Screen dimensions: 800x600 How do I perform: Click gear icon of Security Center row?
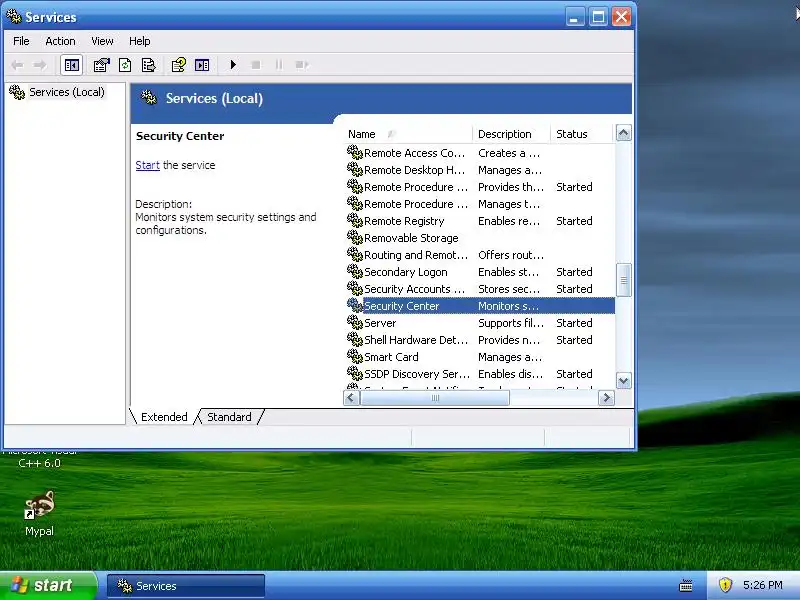[x=355, y=306]
